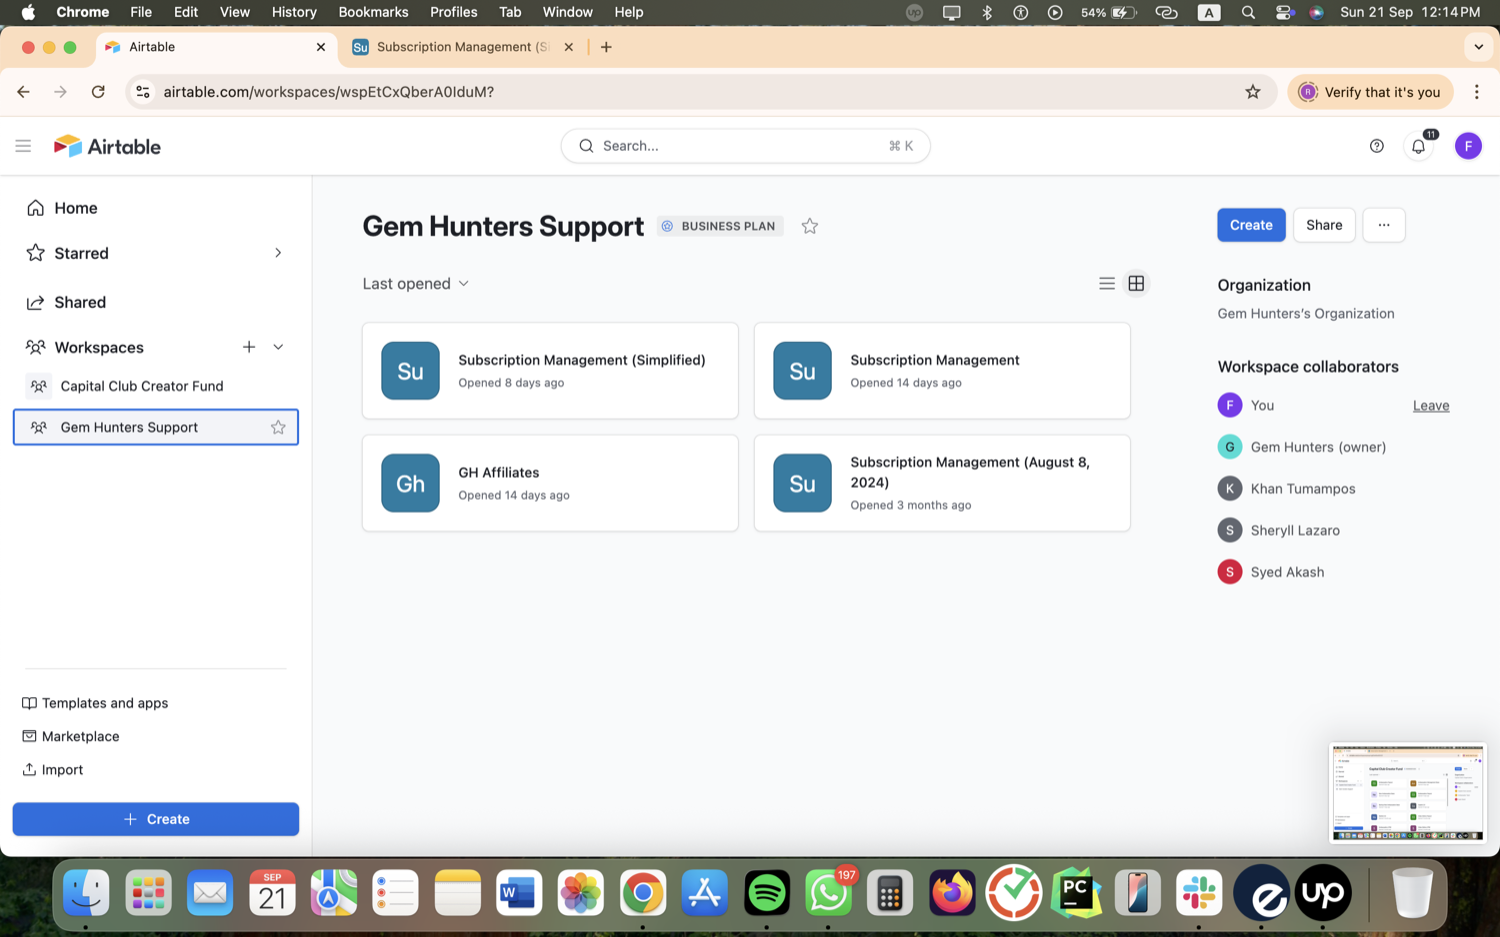The image size is (1500, 937).
Task: Open Chrome three-dot menu
Action: click(1477, 92)
